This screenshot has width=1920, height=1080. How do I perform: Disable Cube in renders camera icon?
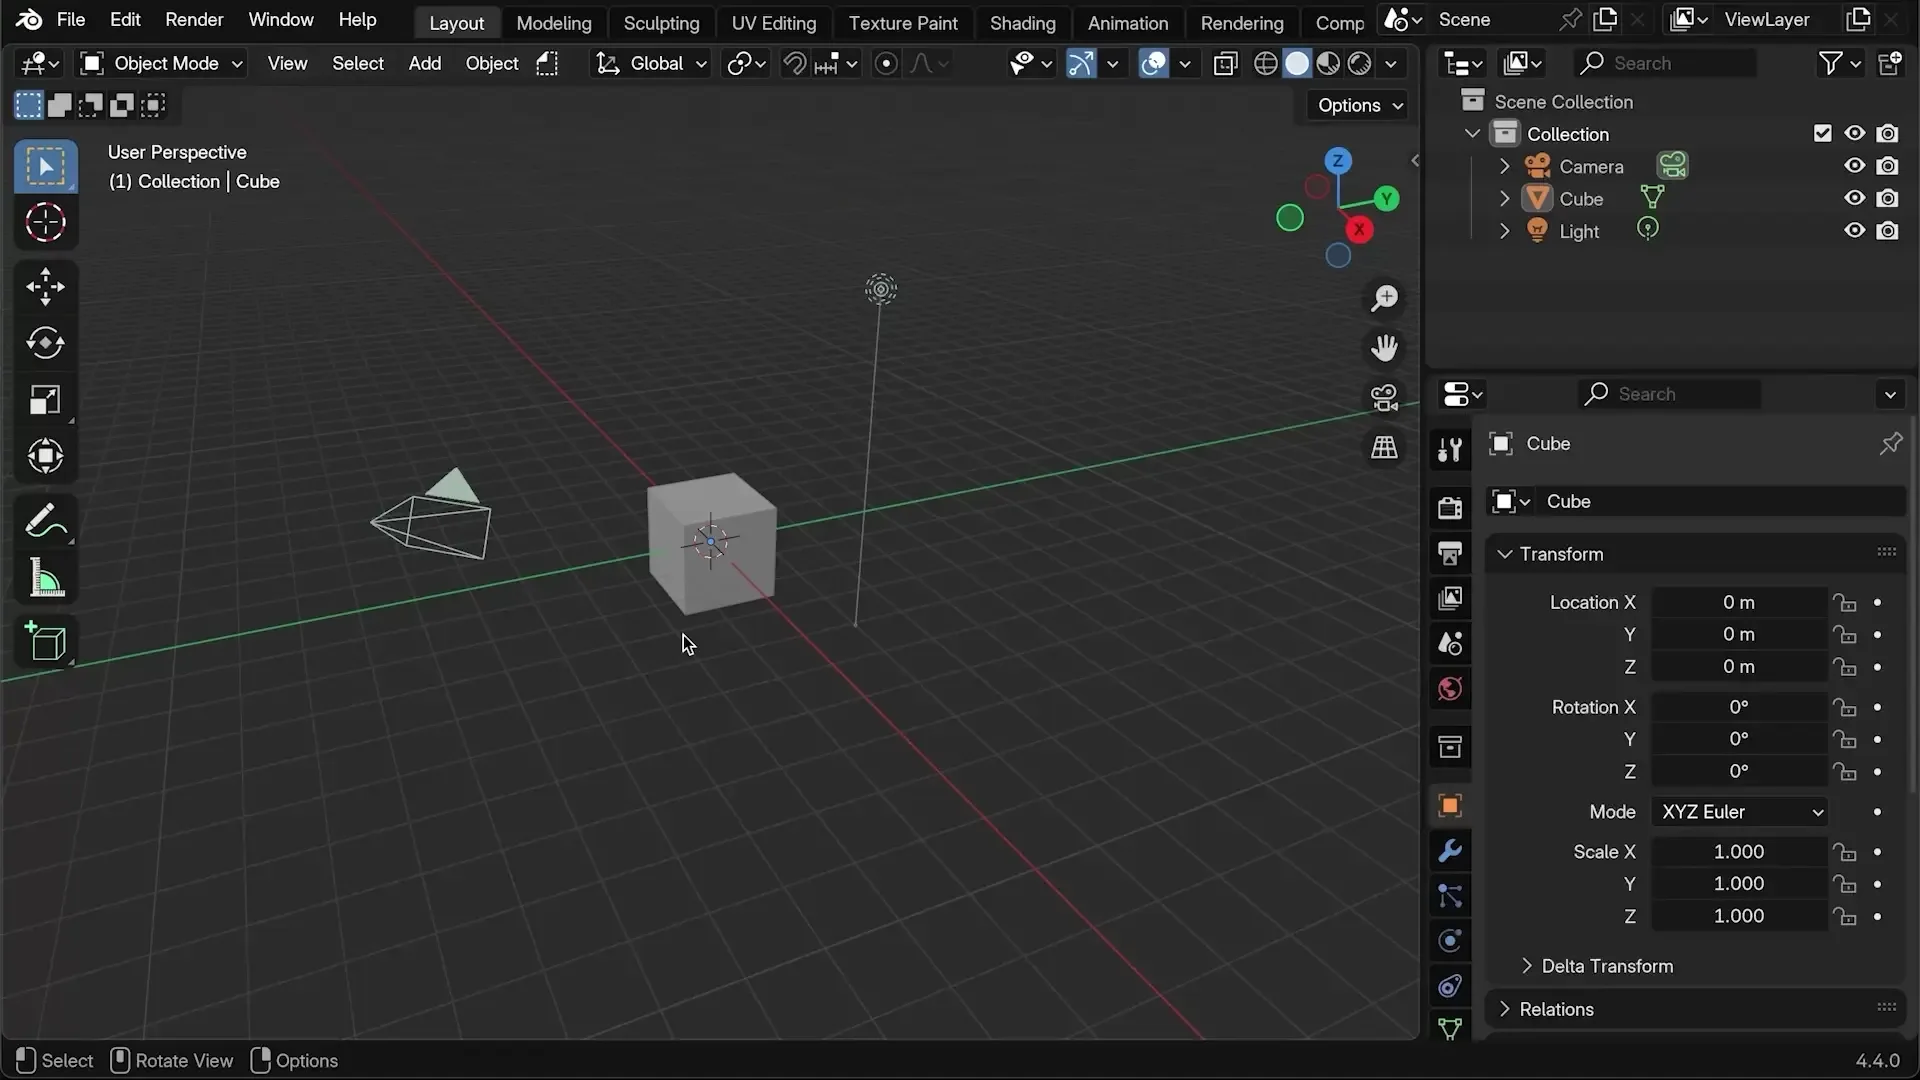1888,198
